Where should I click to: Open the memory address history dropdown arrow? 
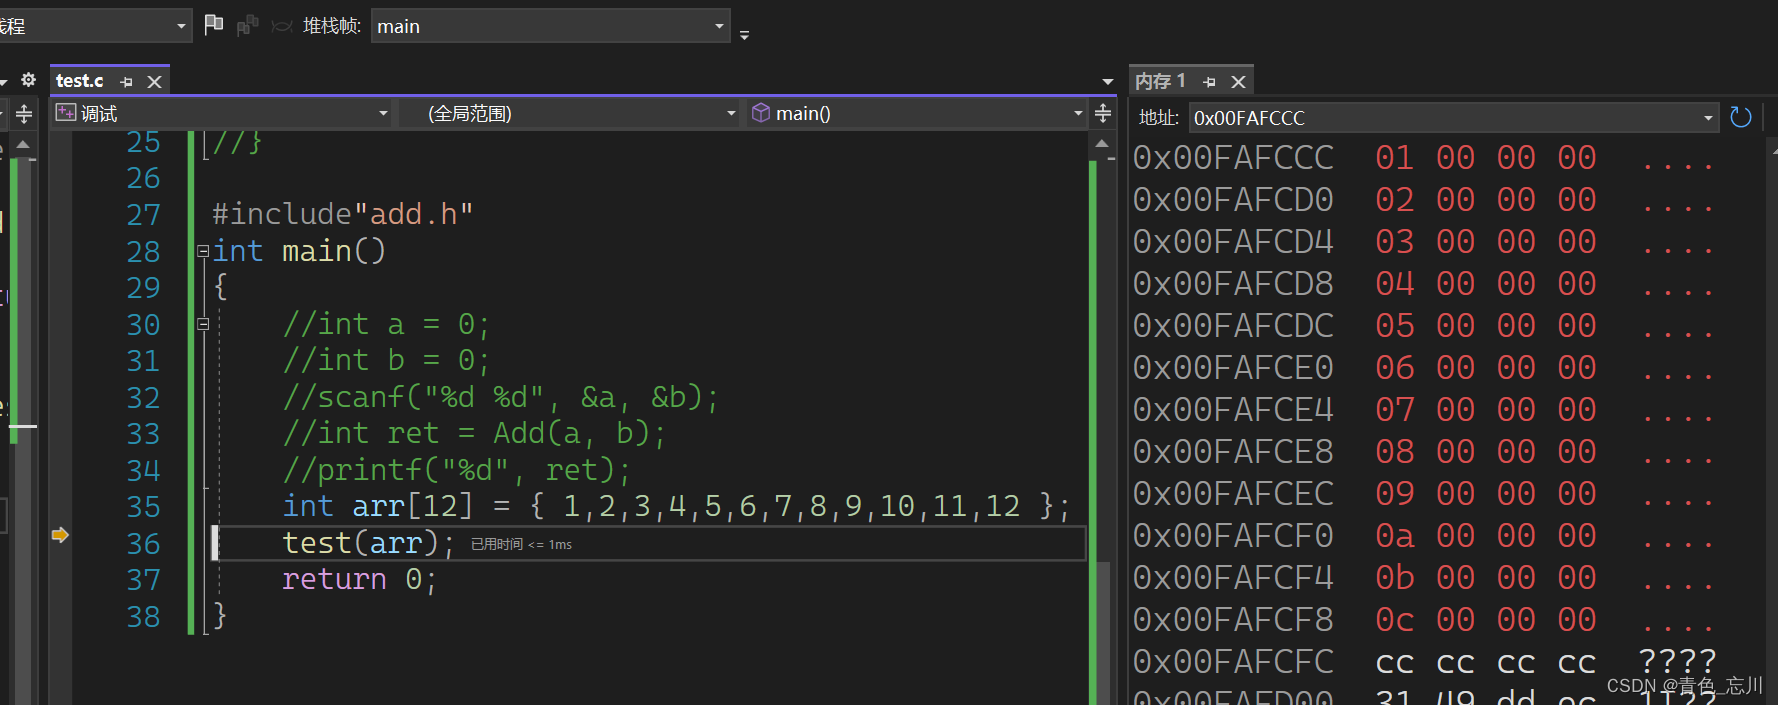[x=1708, y=118]
